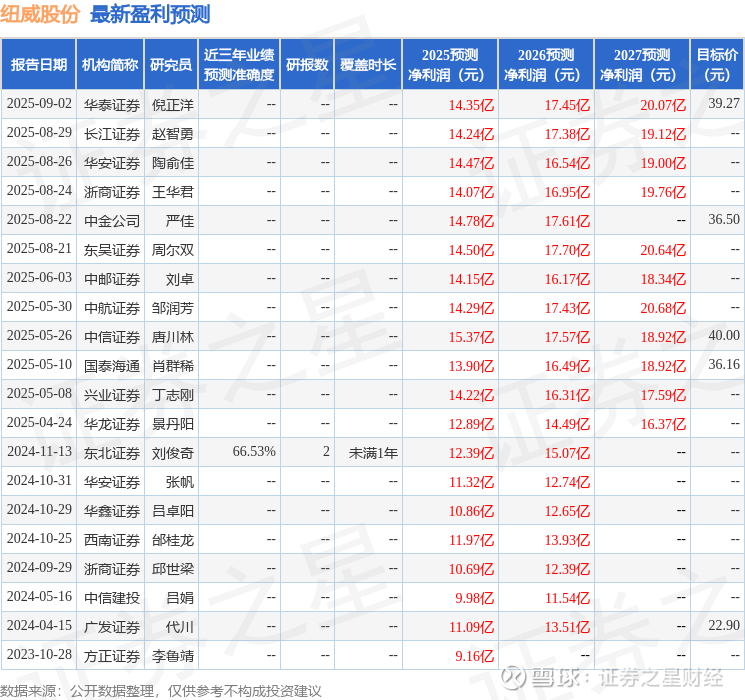This screenshot has height=700, width=745.
Task: Click the 15.37亿 profit value
Action: tap(471, 337)
